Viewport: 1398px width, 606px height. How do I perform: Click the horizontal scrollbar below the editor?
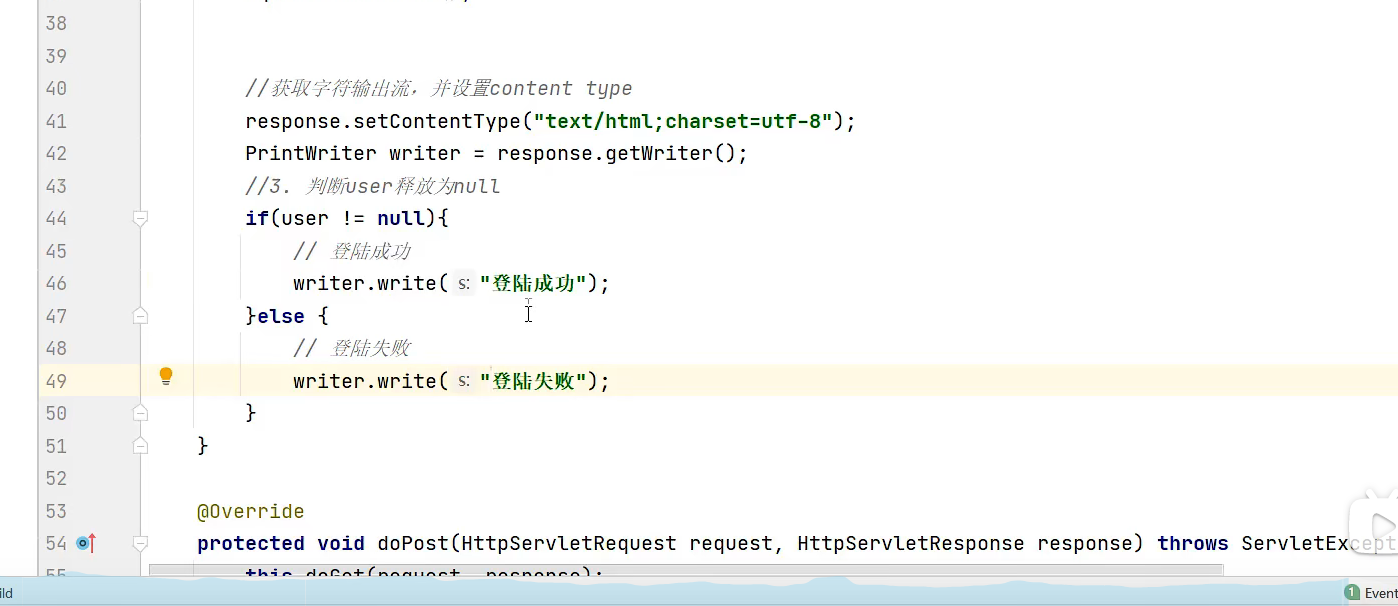[x=686, y=571]
